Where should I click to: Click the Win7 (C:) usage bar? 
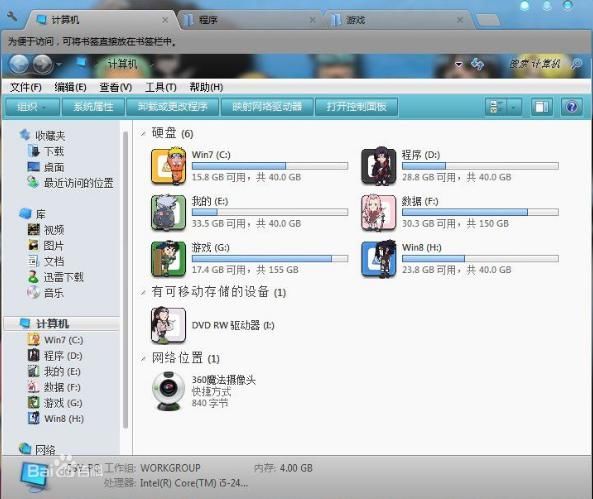click(270, 166)
